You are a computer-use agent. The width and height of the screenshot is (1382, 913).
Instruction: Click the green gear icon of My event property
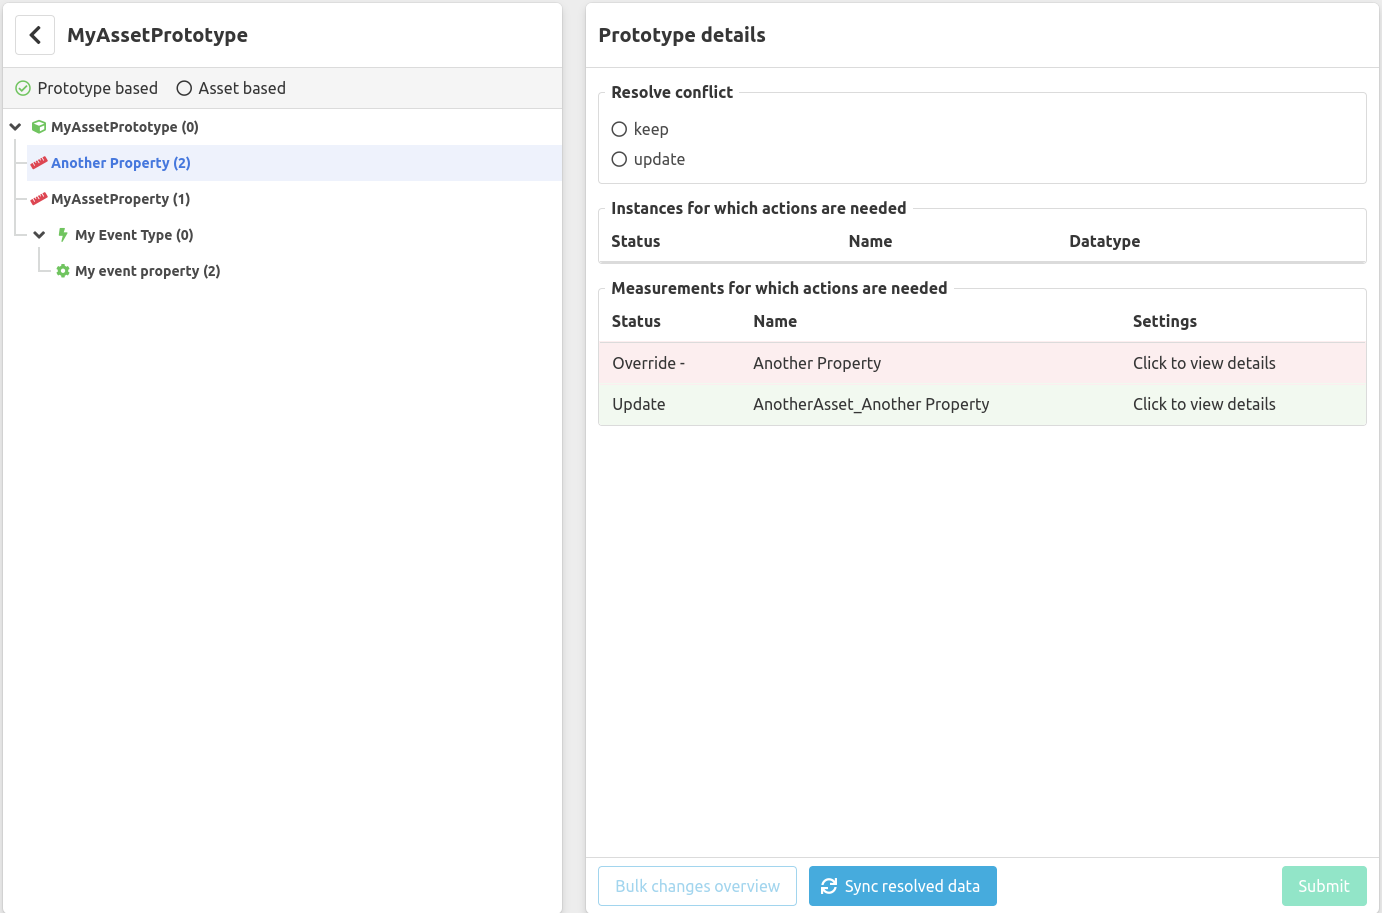(63, 271)
